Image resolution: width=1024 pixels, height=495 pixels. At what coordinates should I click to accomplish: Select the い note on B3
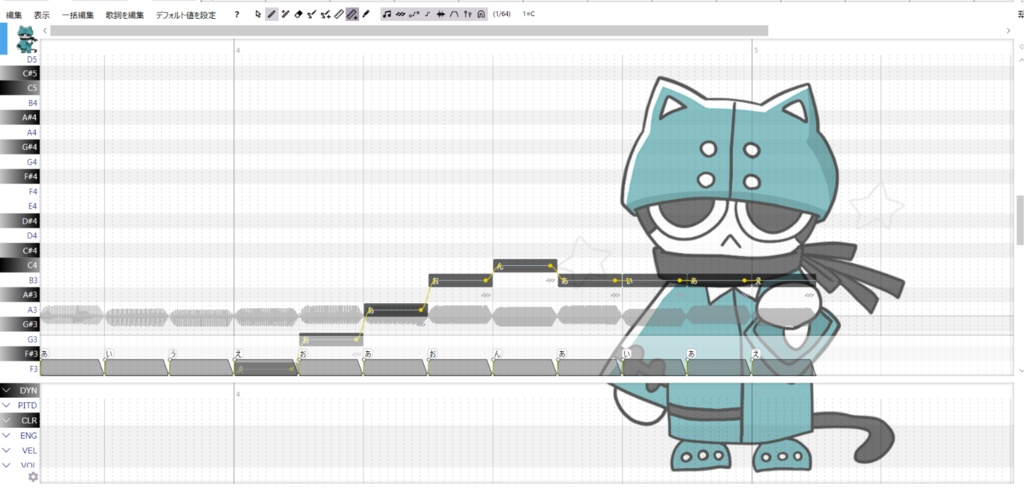coord(654,280)
